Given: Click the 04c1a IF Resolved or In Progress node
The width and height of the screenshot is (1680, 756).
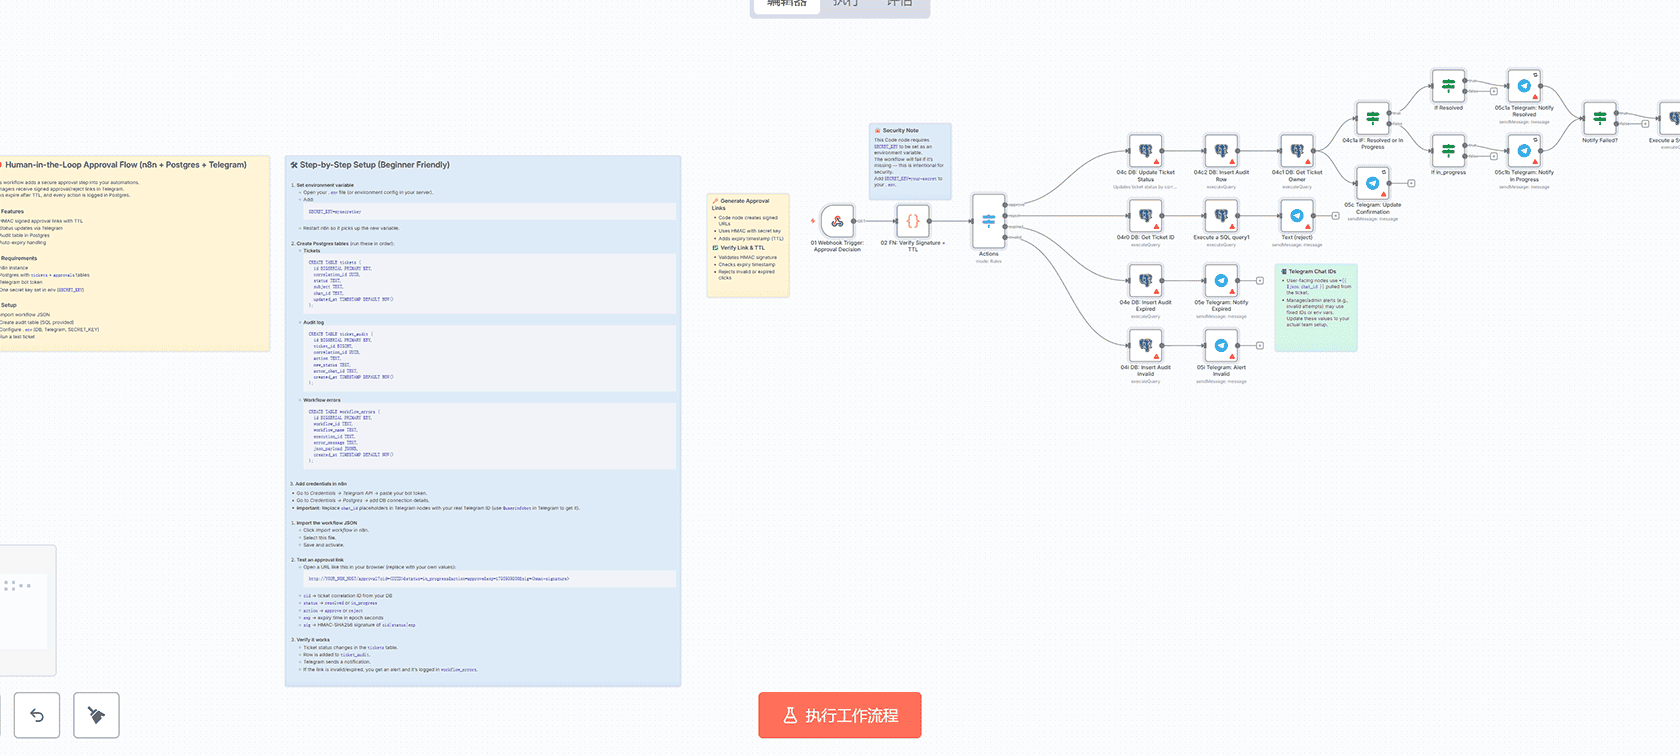Looking at the screenshot, I should click(x=1372, y=119).
